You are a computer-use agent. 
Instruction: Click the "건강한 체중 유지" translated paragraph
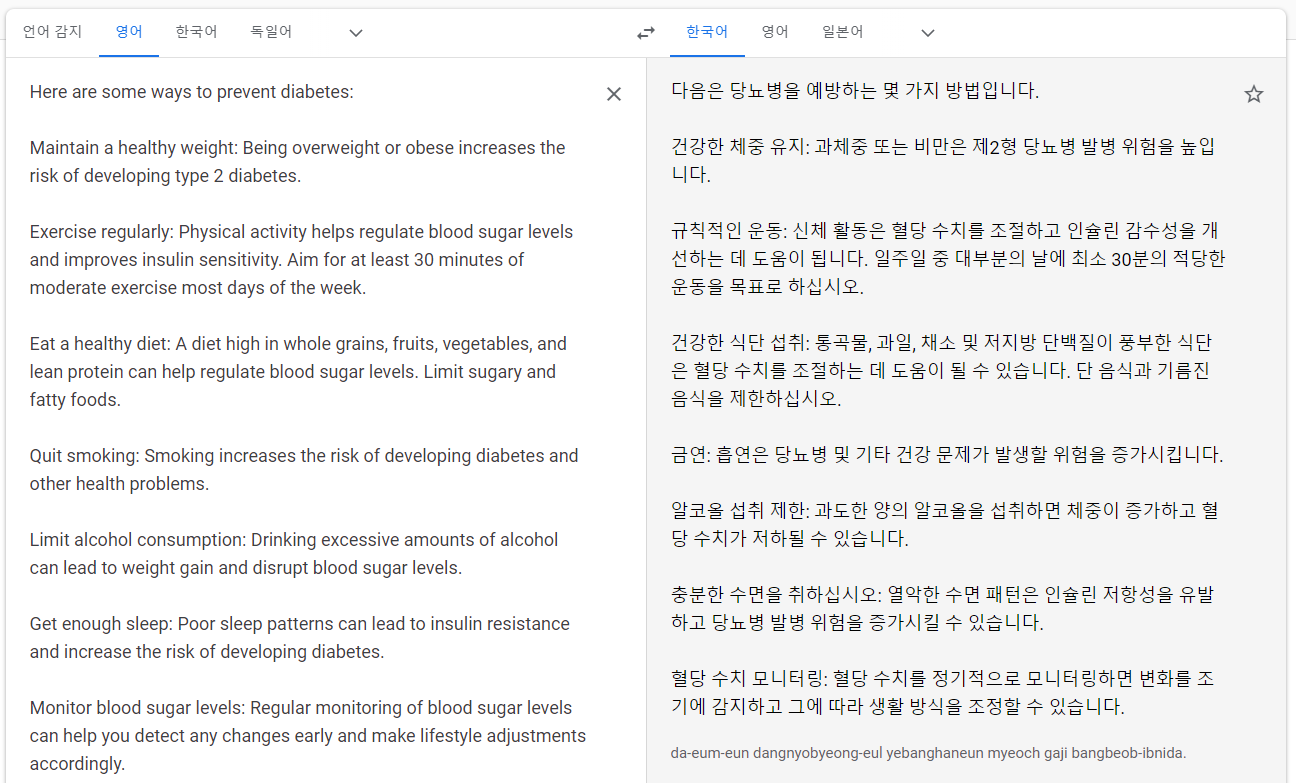tap(944, 161)
